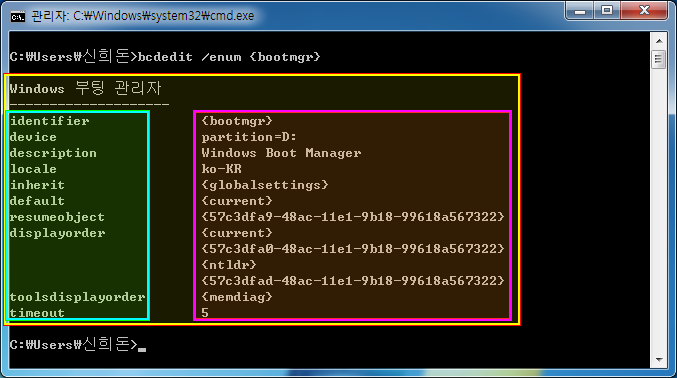Click the '{ntldr}' value
The width and height of the screenshot is (677, 378).
tap(229, 265)
